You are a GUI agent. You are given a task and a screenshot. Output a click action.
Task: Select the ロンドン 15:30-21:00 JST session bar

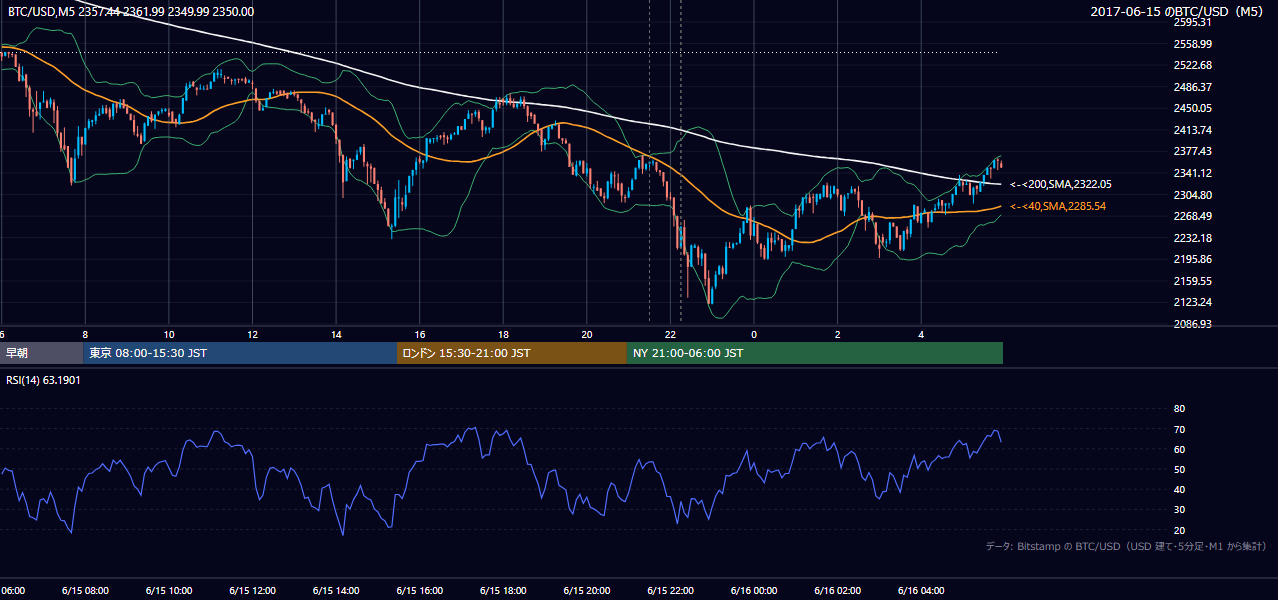pos(512,353)
